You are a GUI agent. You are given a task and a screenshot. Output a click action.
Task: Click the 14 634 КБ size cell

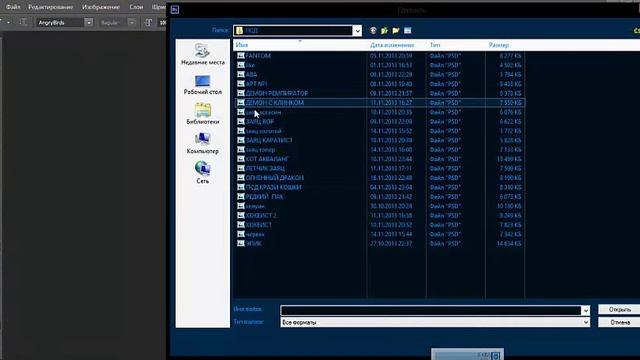pos(510,243)
